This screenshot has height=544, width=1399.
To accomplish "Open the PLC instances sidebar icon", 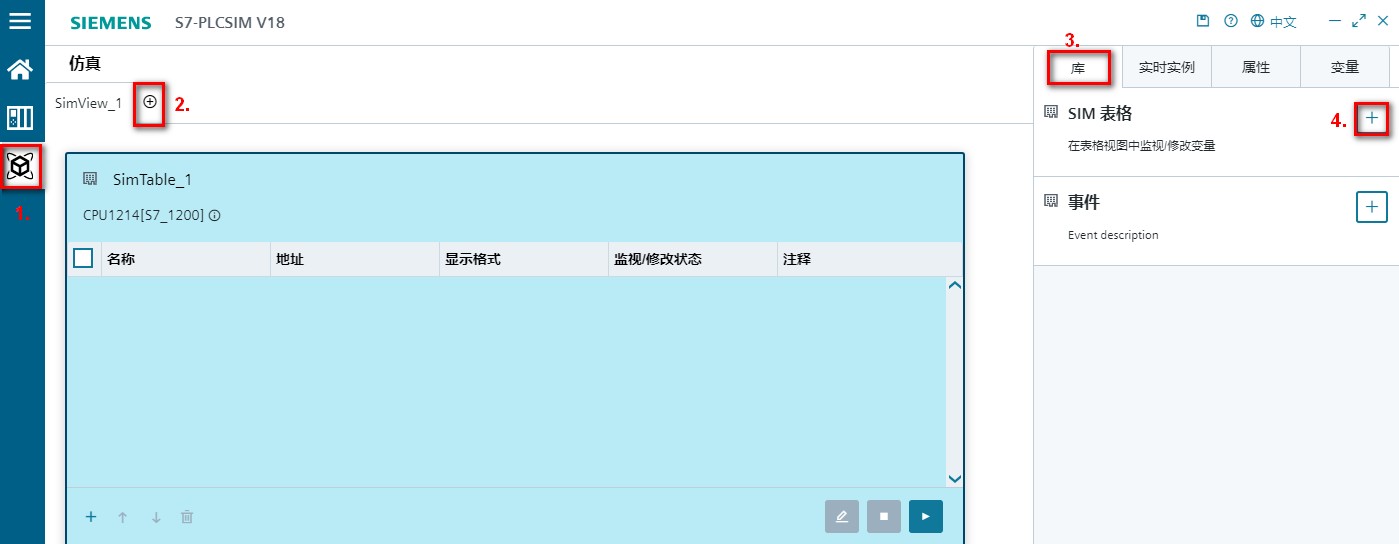I will [x=20, y=118].
